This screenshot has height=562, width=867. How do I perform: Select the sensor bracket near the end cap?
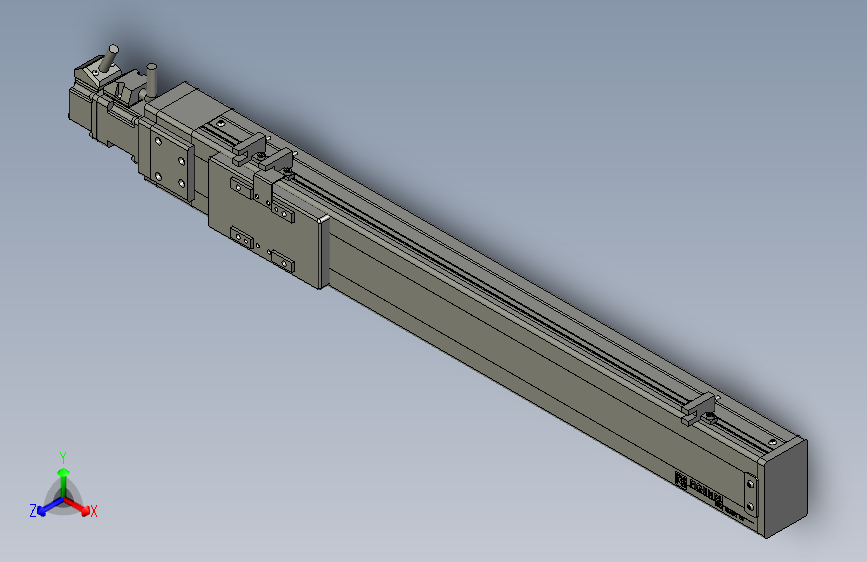tap(699, 409)
